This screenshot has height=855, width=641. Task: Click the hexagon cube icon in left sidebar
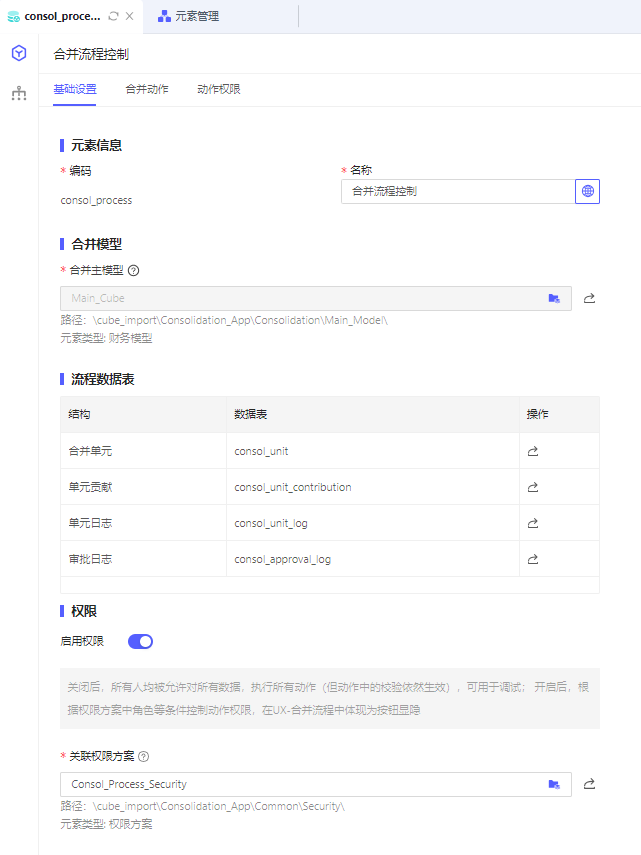(19, 53)
